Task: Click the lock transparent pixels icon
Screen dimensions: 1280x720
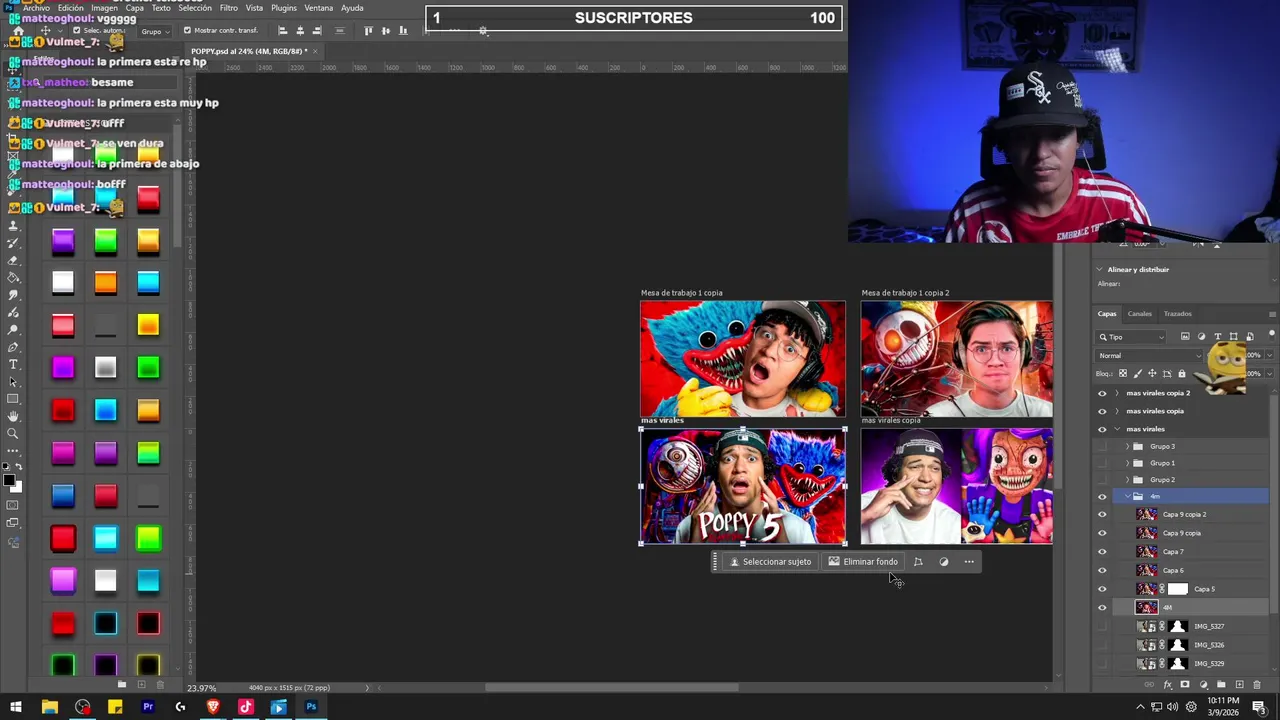Action: (1122, 374)
